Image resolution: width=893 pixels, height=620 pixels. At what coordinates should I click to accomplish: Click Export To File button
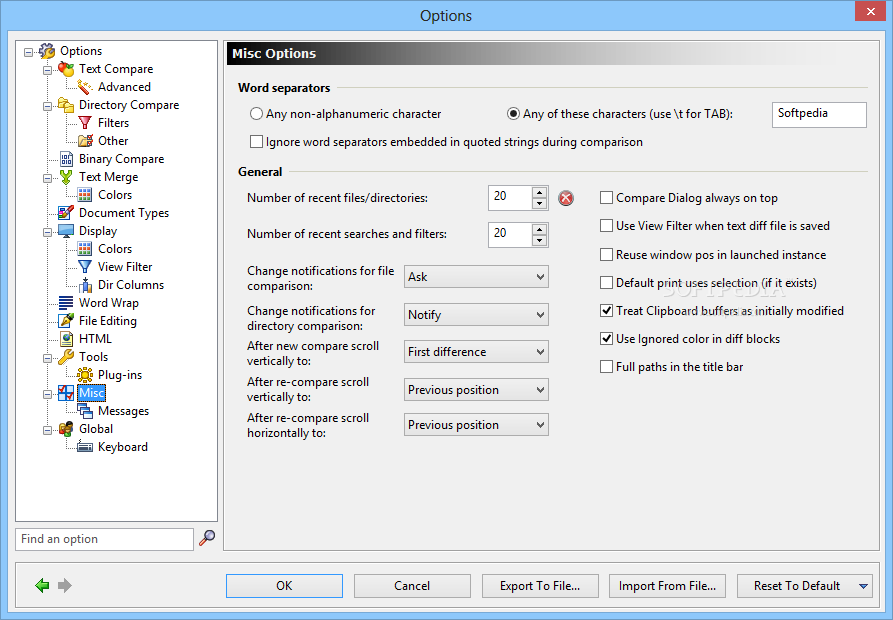click(x=540, y=586)
